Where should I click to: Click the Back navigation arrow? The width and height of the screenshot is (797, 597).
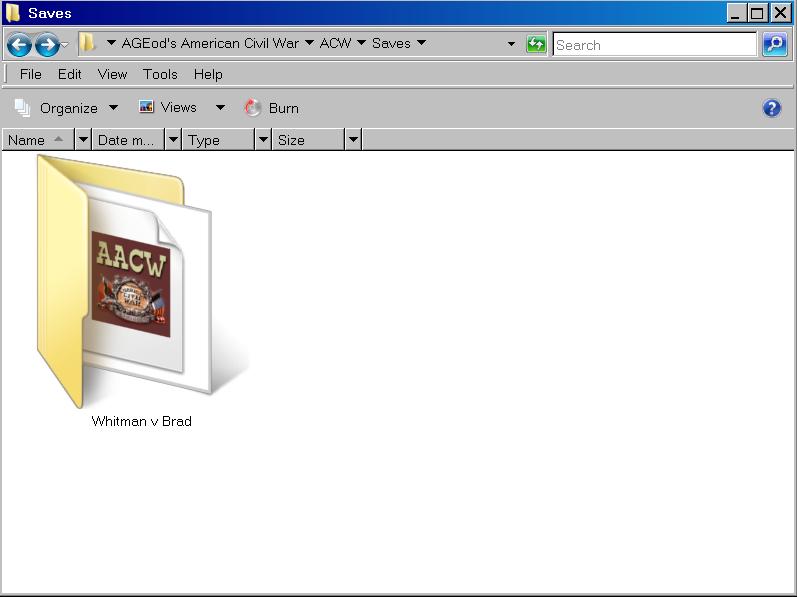coord(19,45)
